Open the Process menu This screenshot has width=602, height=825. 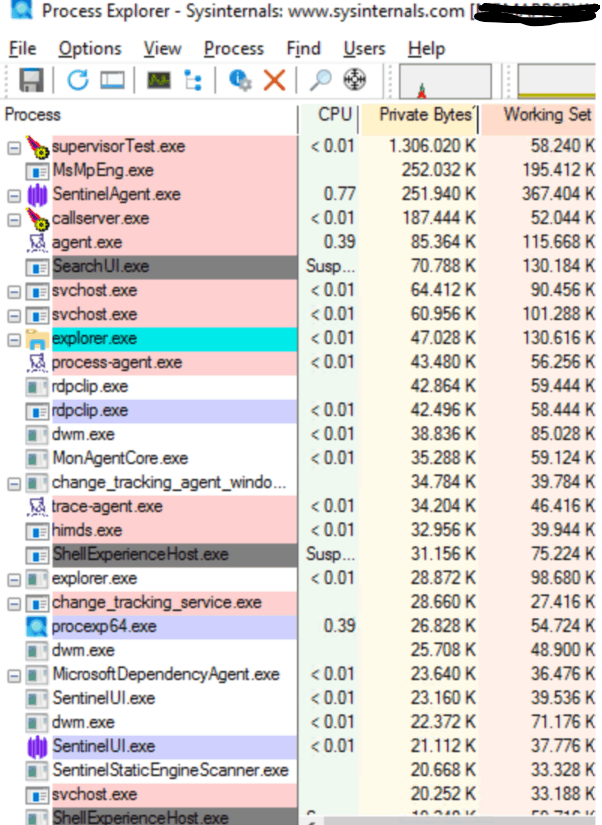(234, 49)
